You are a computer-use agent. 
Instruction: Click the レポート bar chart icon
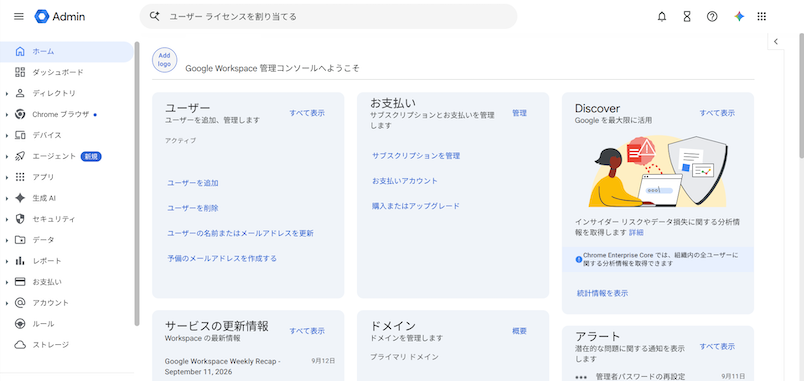(20, 261)
